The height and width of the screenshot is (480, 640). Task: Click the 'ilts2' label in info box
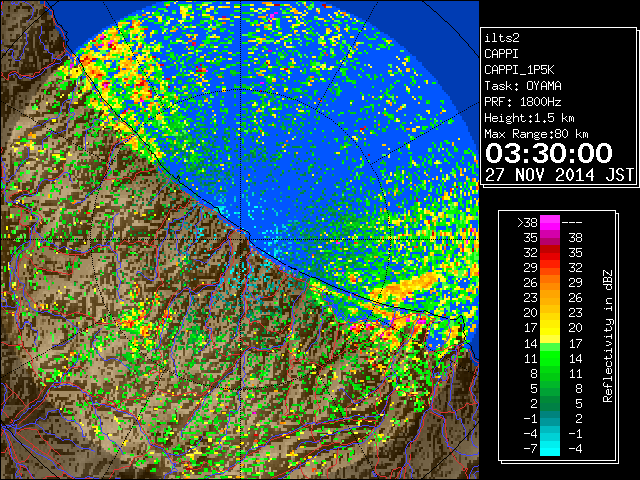502,38
